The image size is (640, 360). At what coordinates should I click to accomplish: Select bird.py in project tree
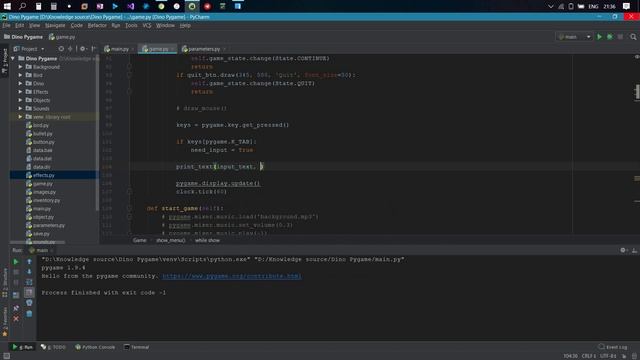point(38,125)
